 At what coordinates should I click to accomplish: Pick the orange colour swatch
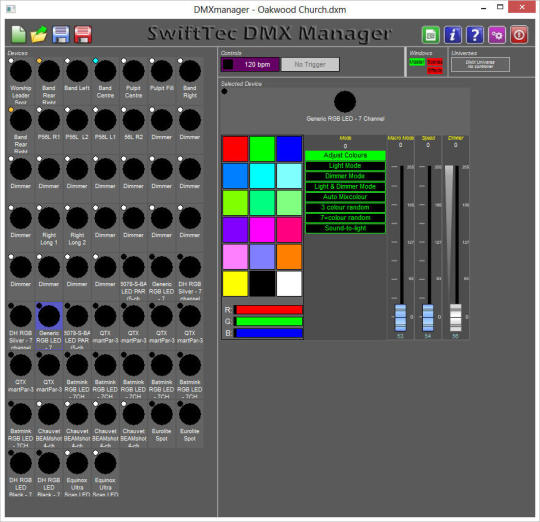tap(289, 257)
